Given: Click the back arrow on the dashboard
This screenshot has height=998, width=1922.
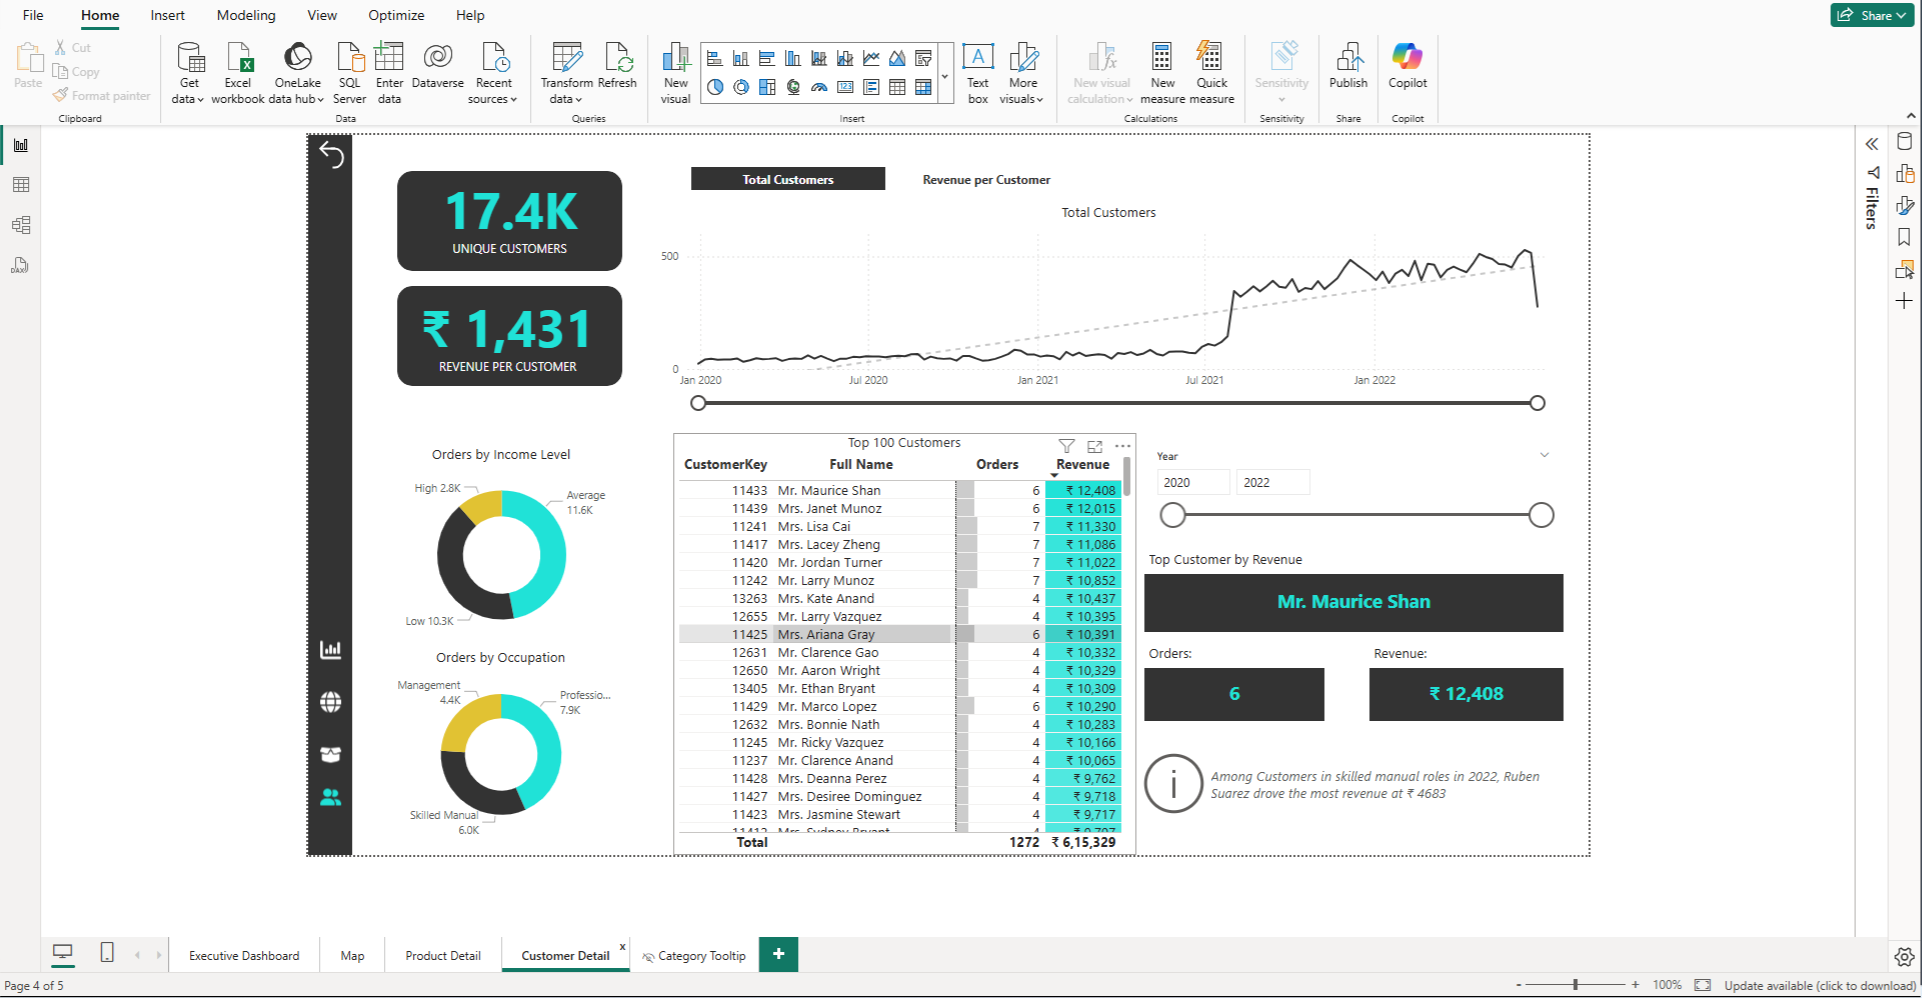Looking at the screenshot, I should tap(331, 155).
